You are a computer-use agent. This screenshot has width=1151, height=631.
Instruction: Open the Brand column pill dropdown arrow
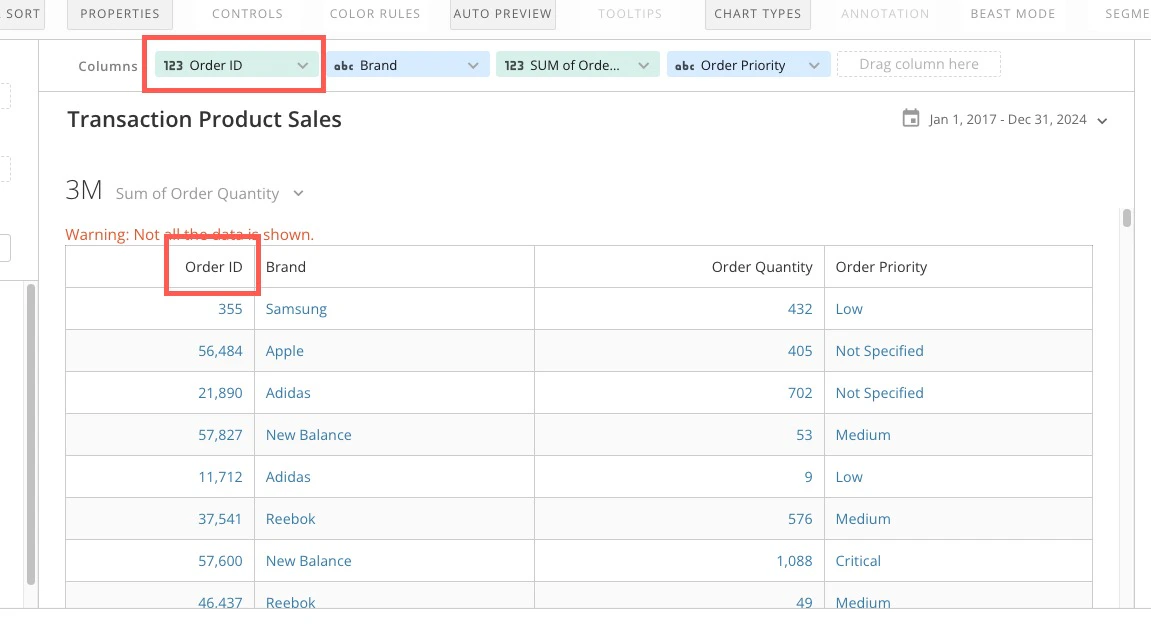click(473, 65)
